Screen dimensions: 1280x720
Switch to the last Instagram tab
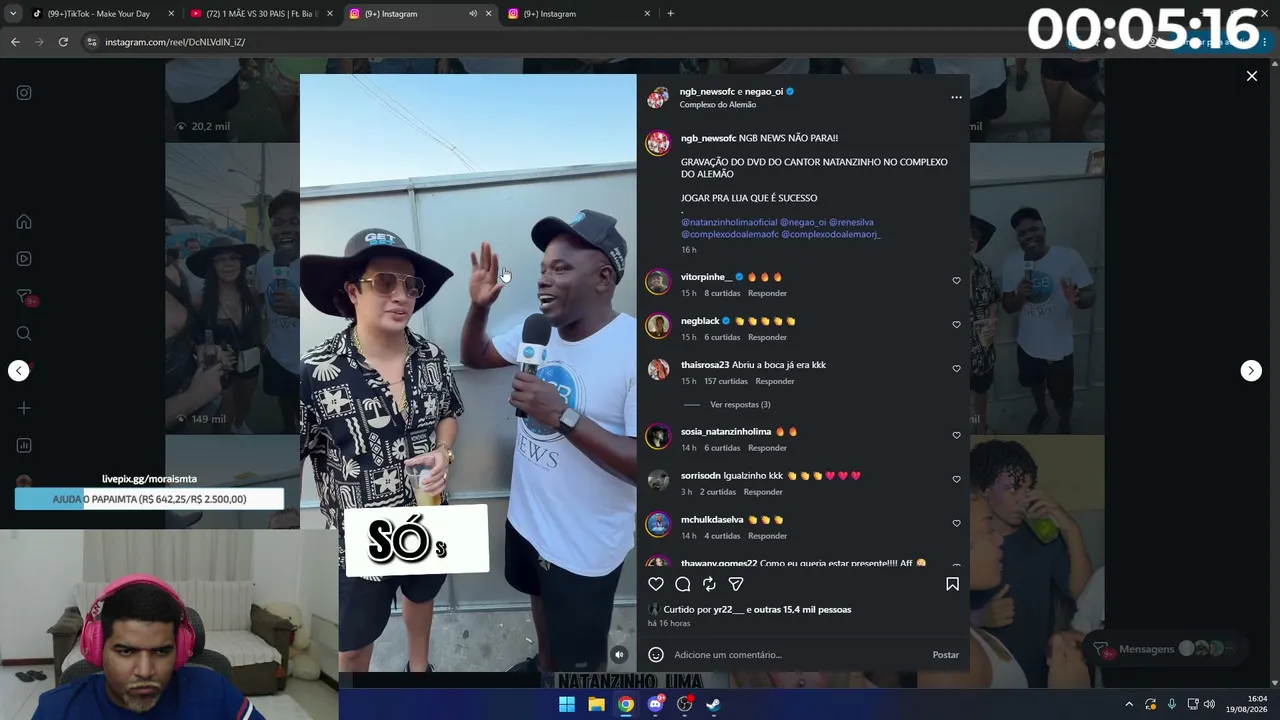coord(580,14)
